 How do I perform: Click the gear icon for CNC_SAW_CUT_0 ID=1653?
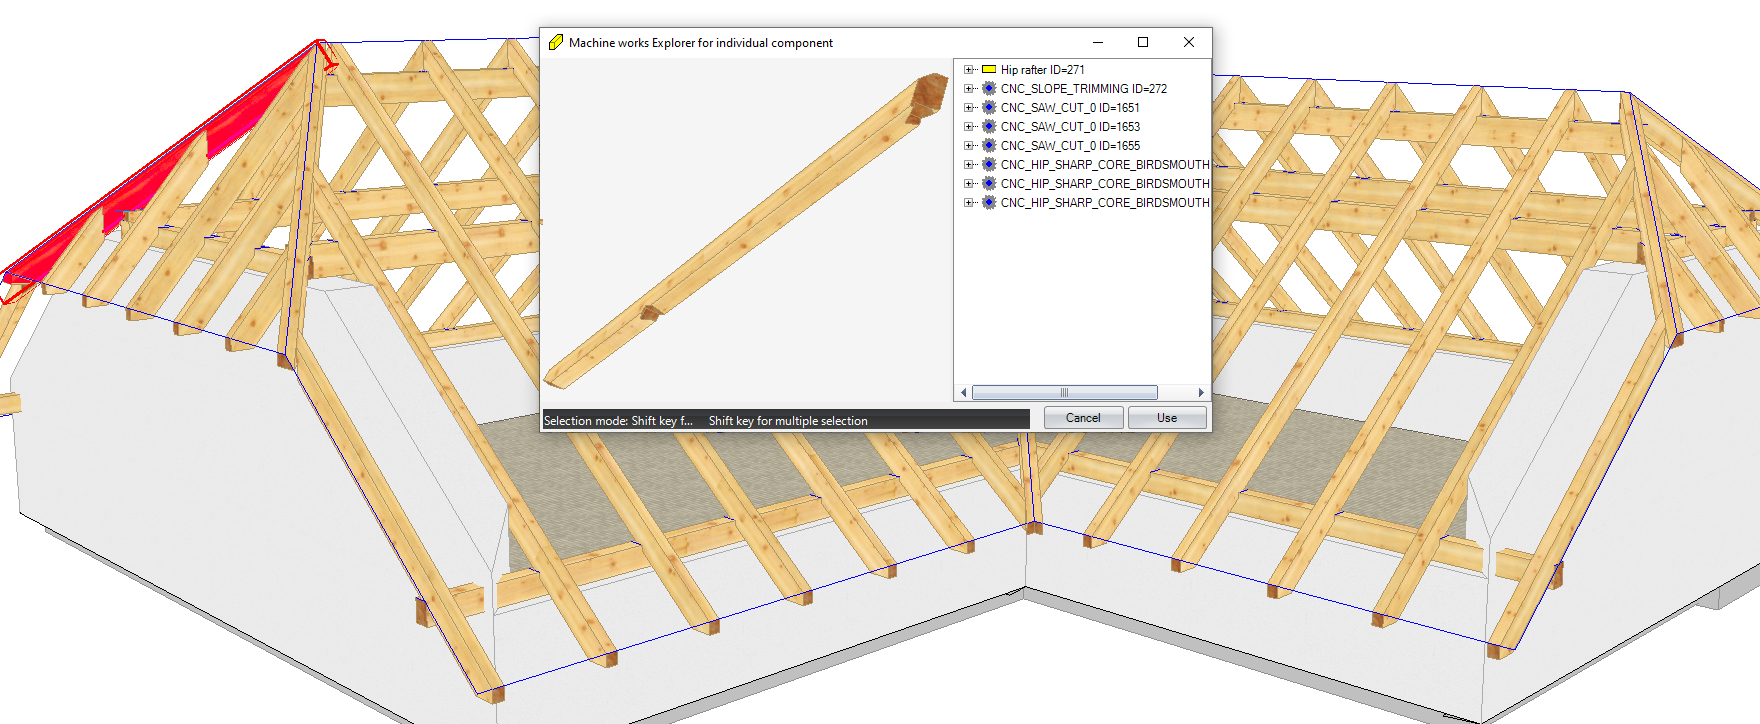coord(989,127)
